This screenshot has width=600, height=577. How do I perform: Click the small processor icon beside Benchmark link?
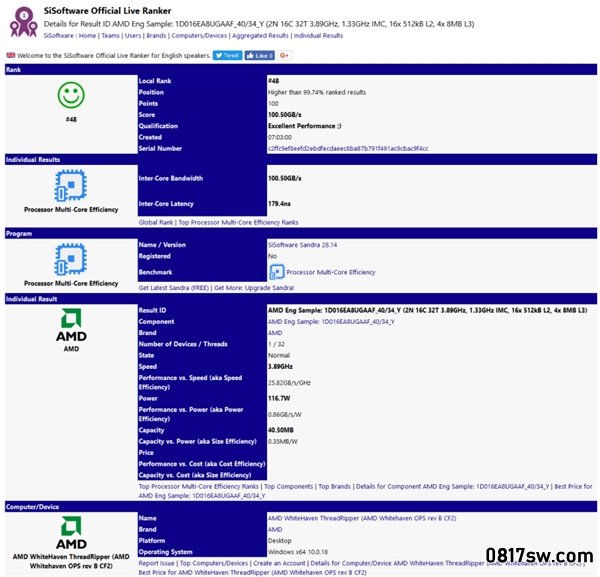coord(277,272)
